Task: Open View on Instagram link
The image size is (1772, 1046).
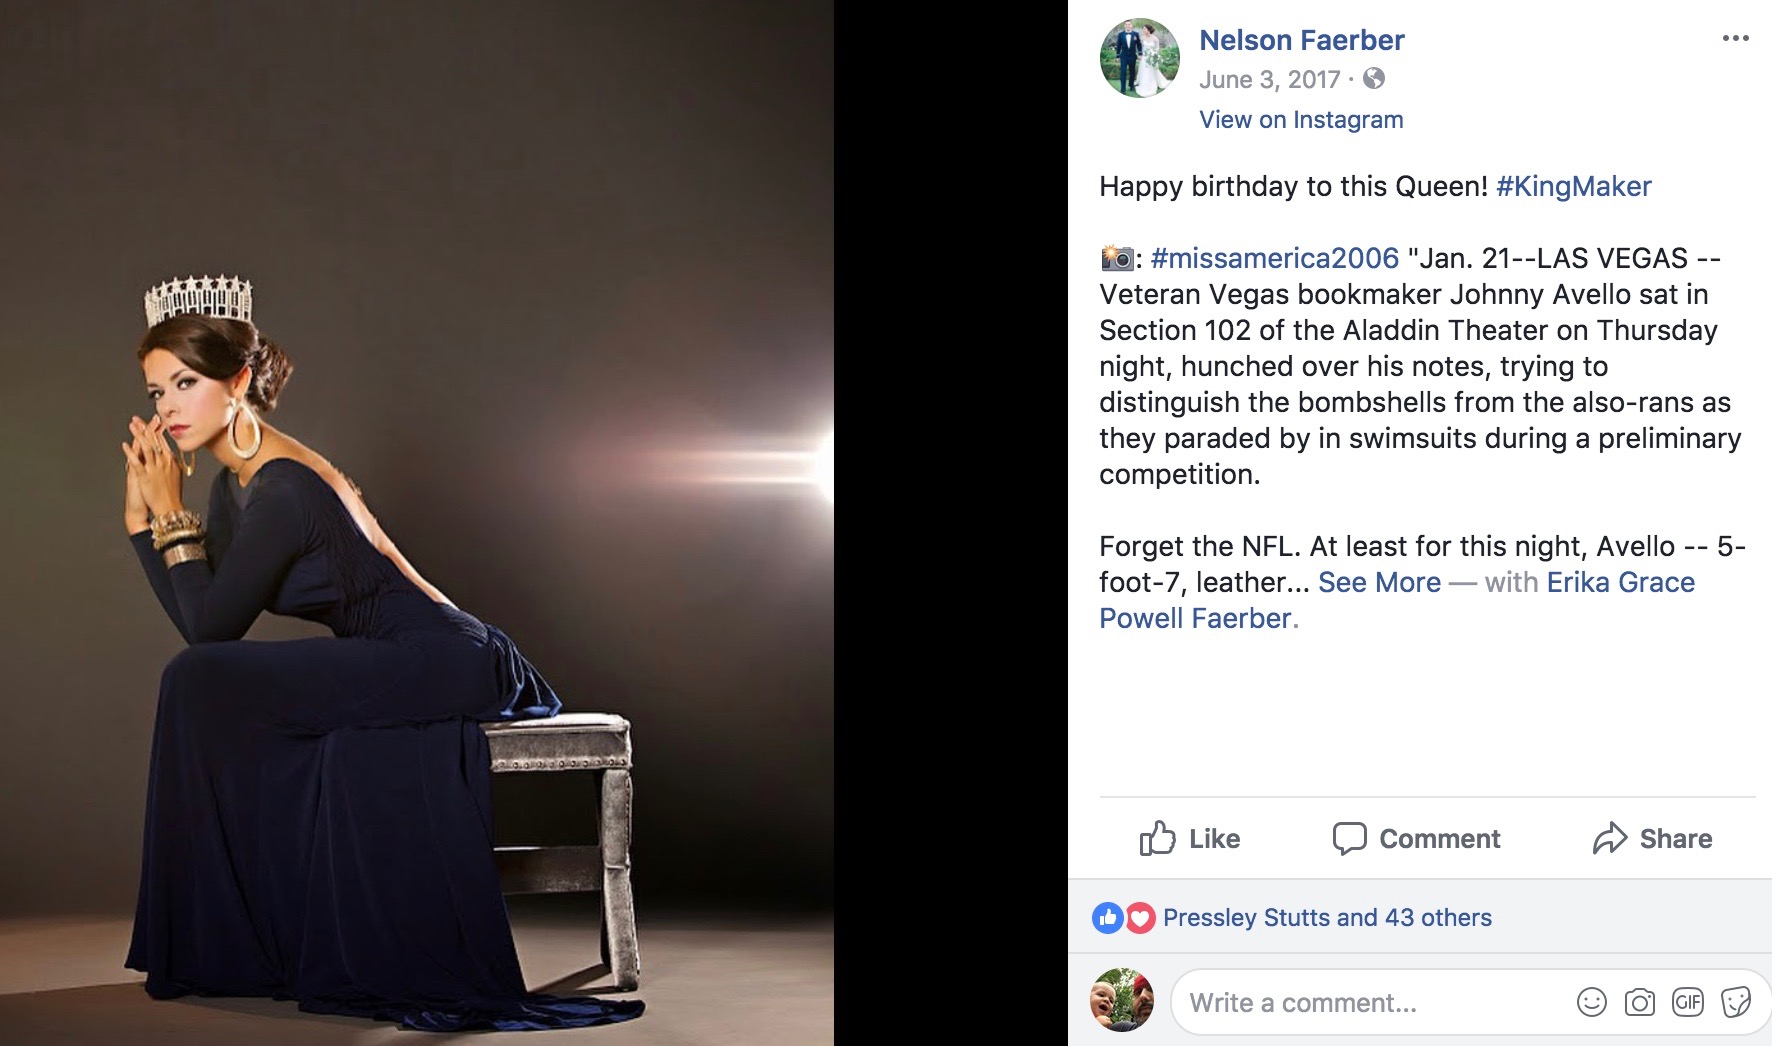Action: [1301, 120]
